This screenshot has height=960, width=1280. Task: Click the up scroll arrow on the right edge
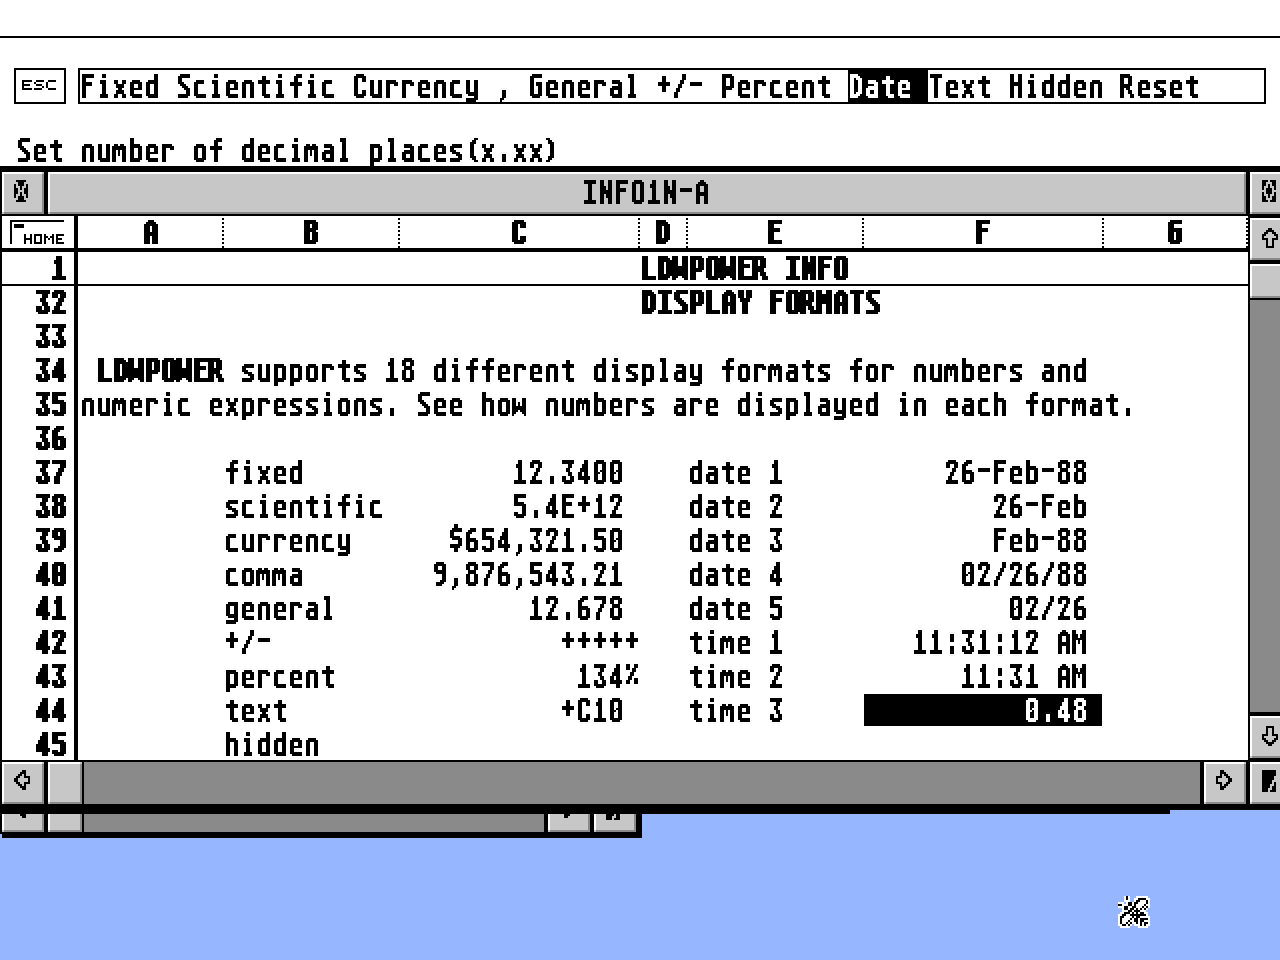pos(1266,238)
